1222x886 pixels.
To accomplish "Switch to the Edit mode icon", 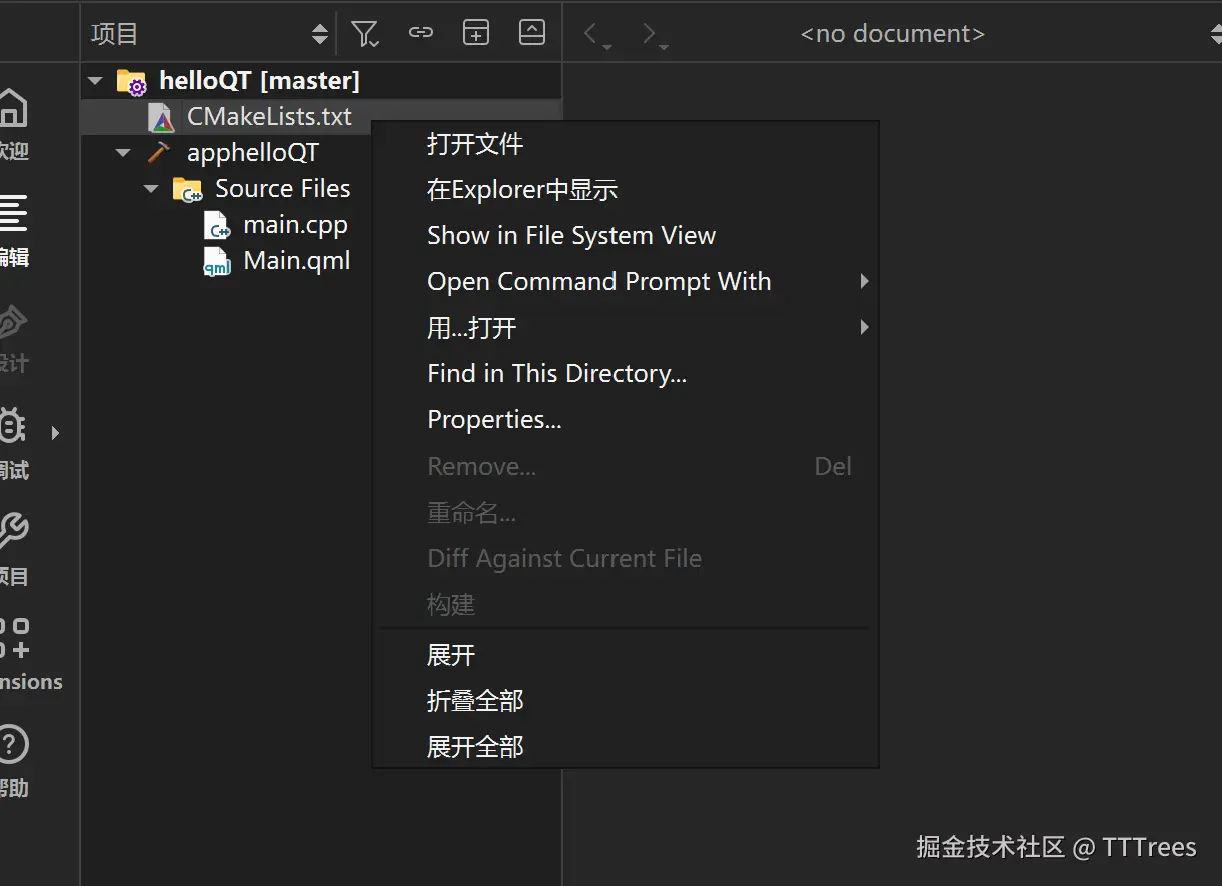I will tap(12, 214).
